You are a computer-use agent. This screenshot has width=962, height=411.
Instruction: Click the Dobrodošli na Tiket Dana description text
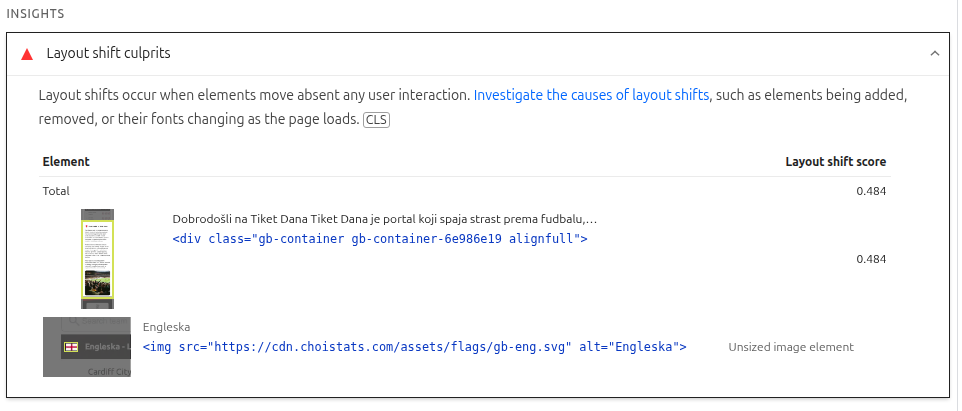pyautogui.click(x=385, y=219)
